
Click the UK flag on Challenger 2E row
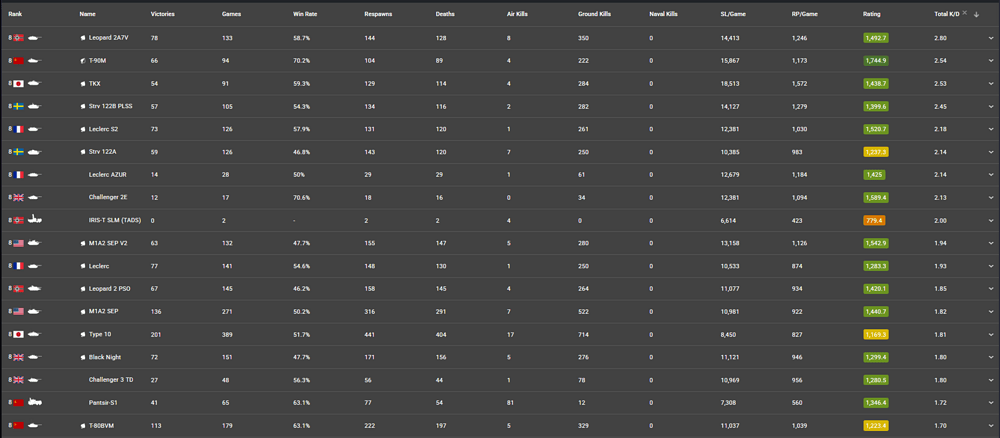18,197
